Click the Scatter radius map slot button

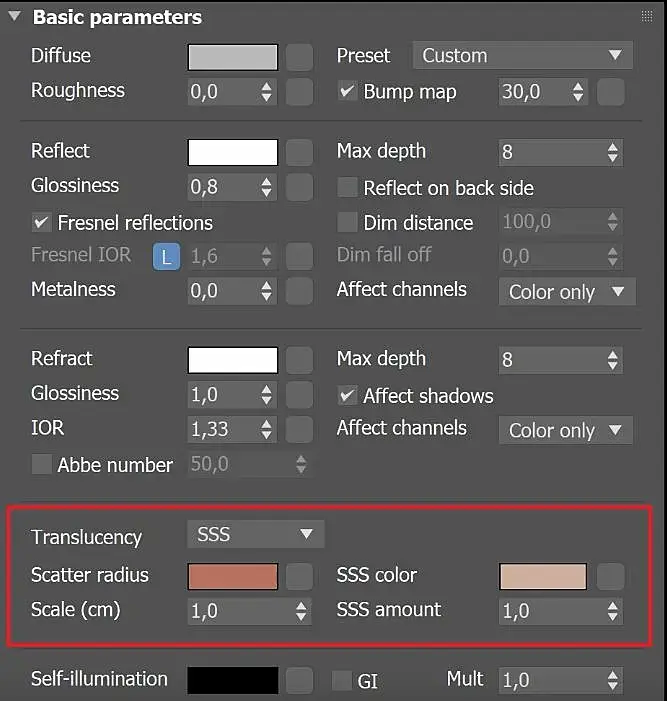point(300,577)
